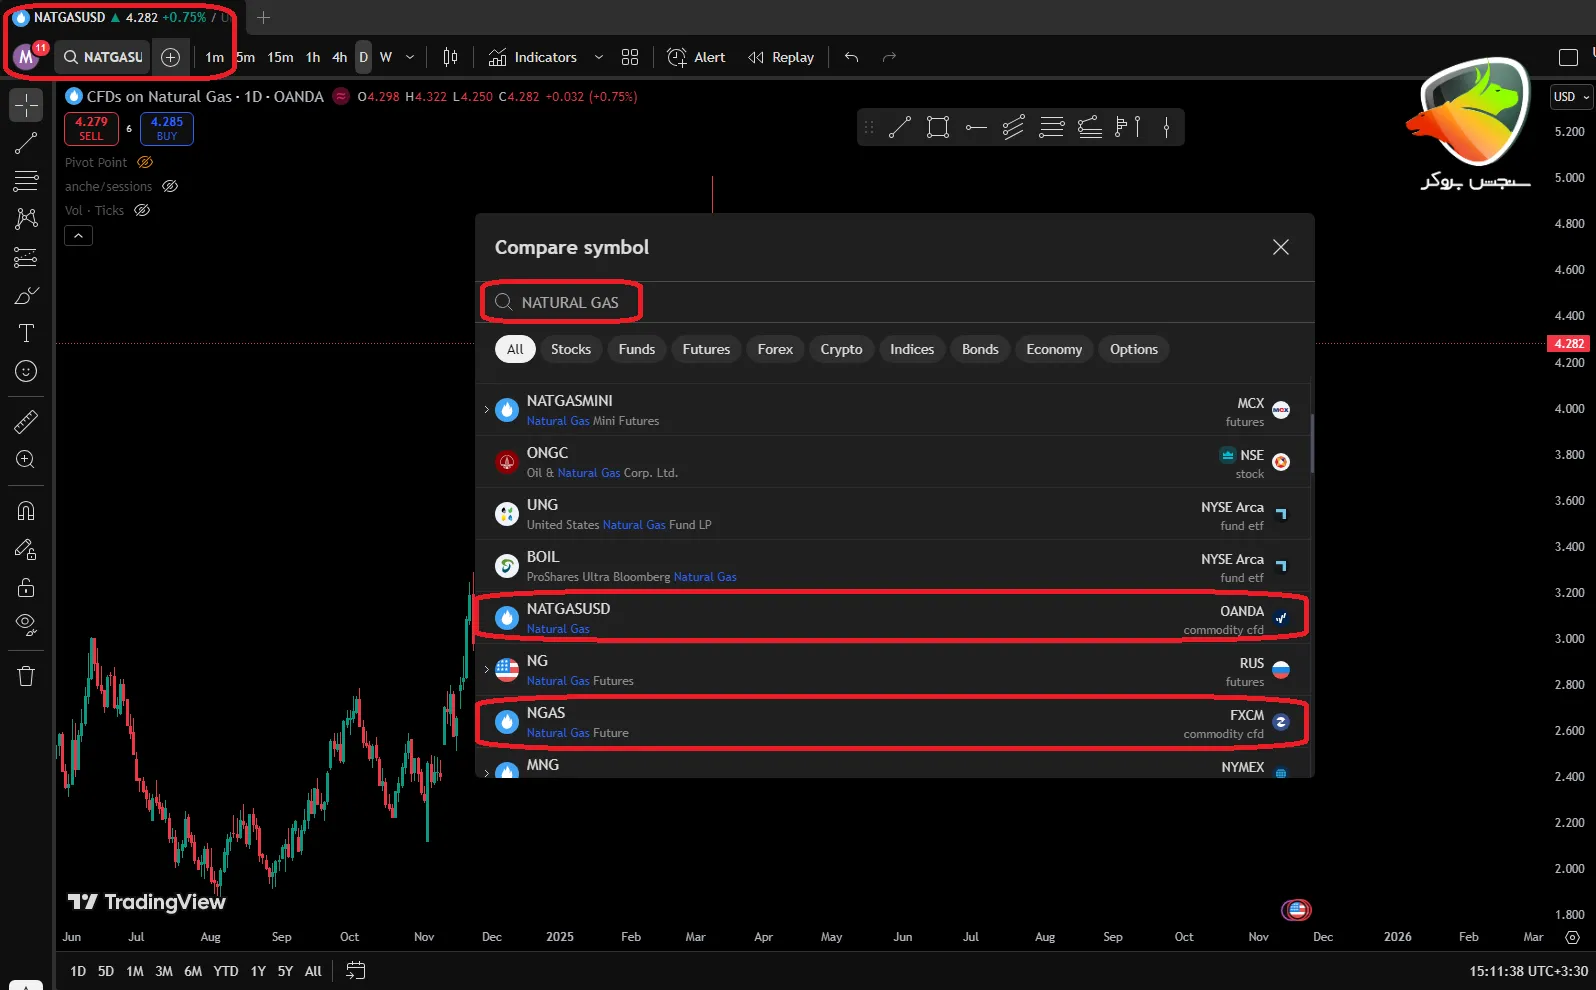1596x990 pixels.
Task: Click the 4.279 SELL button
Action: click(x=91, y=128)
